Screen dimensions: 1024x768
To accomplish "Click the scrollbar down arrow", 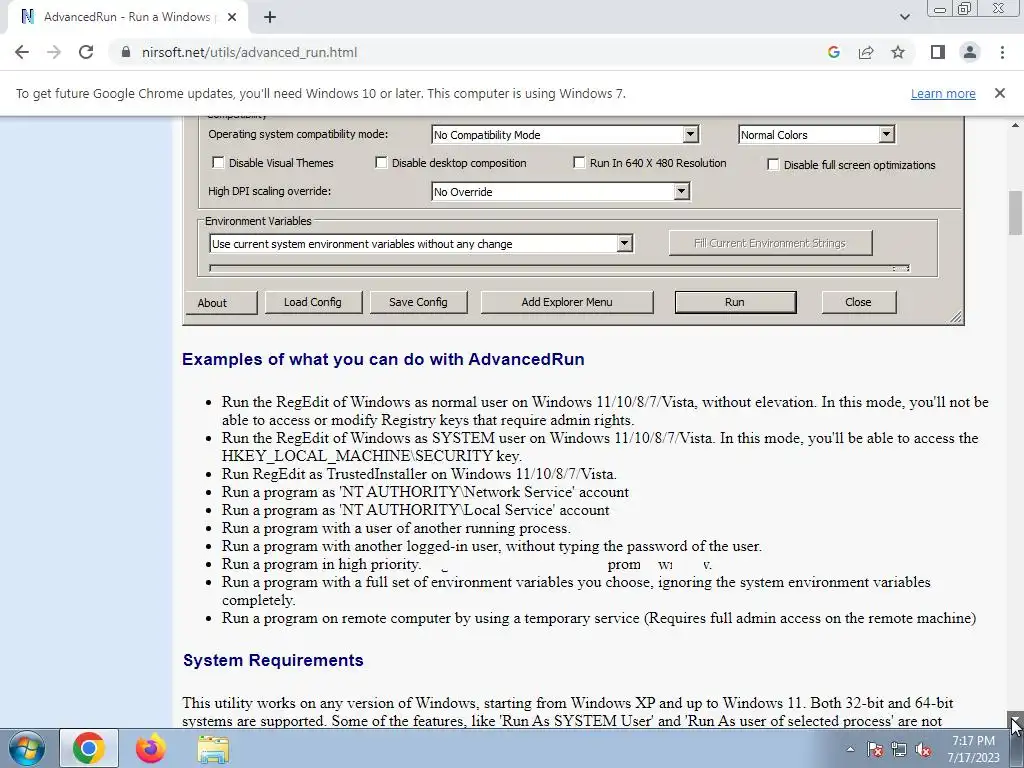I will (1015, 720).
